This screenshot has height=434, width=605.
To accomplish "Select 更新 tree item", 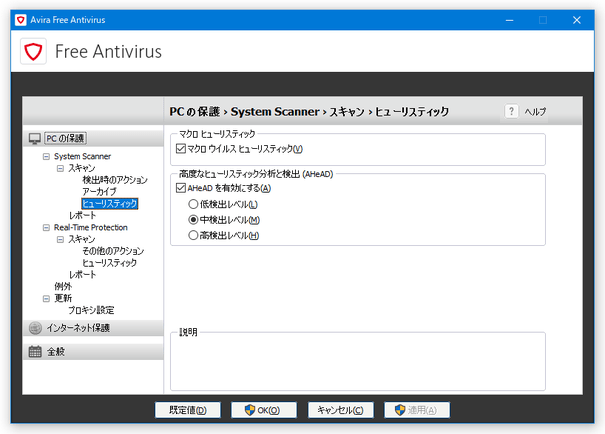I will [63, 299].
